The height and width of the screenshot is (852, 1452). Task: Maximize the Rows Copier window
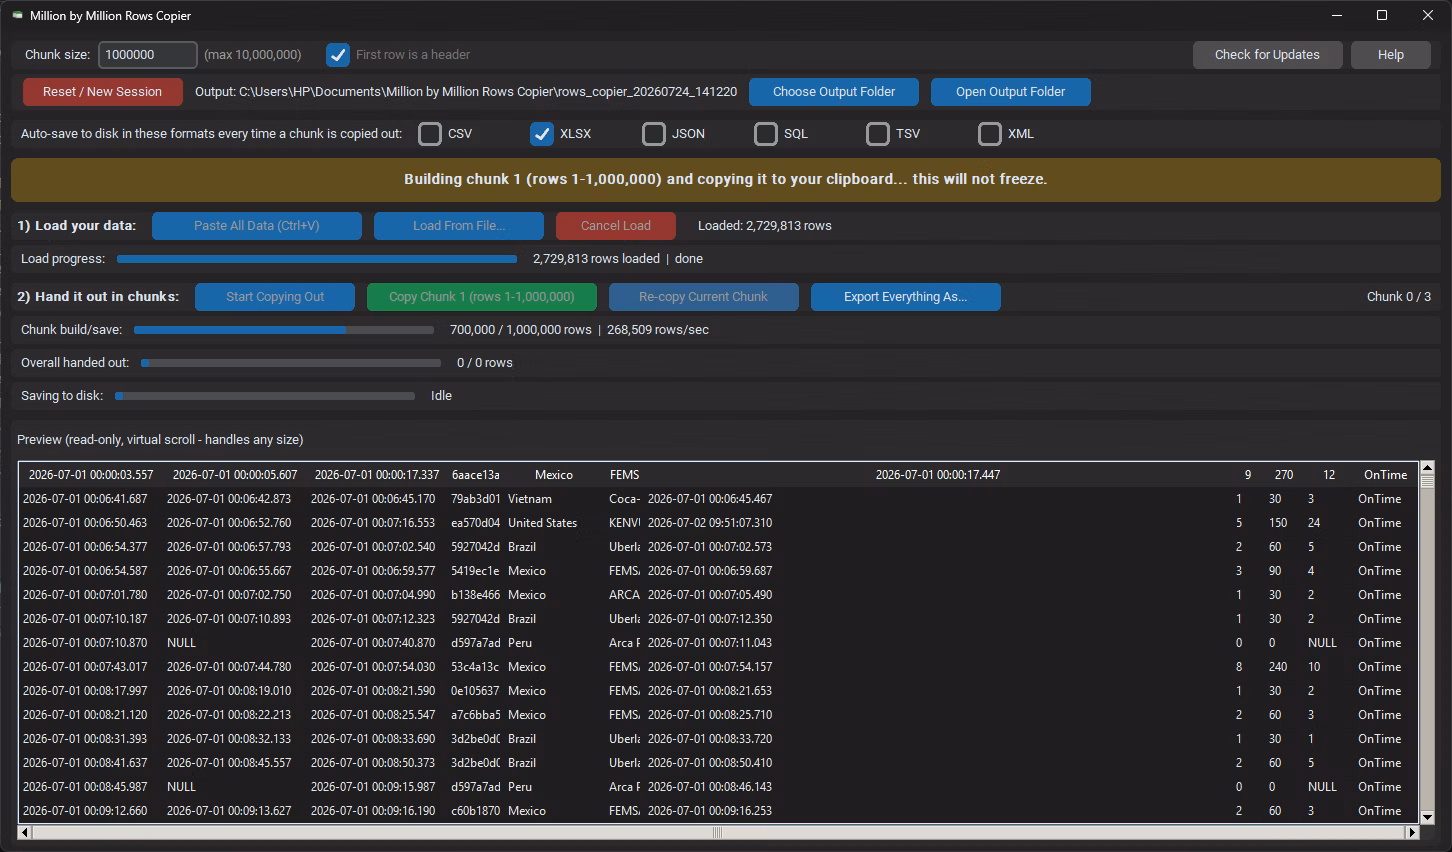click(1382, 15)
